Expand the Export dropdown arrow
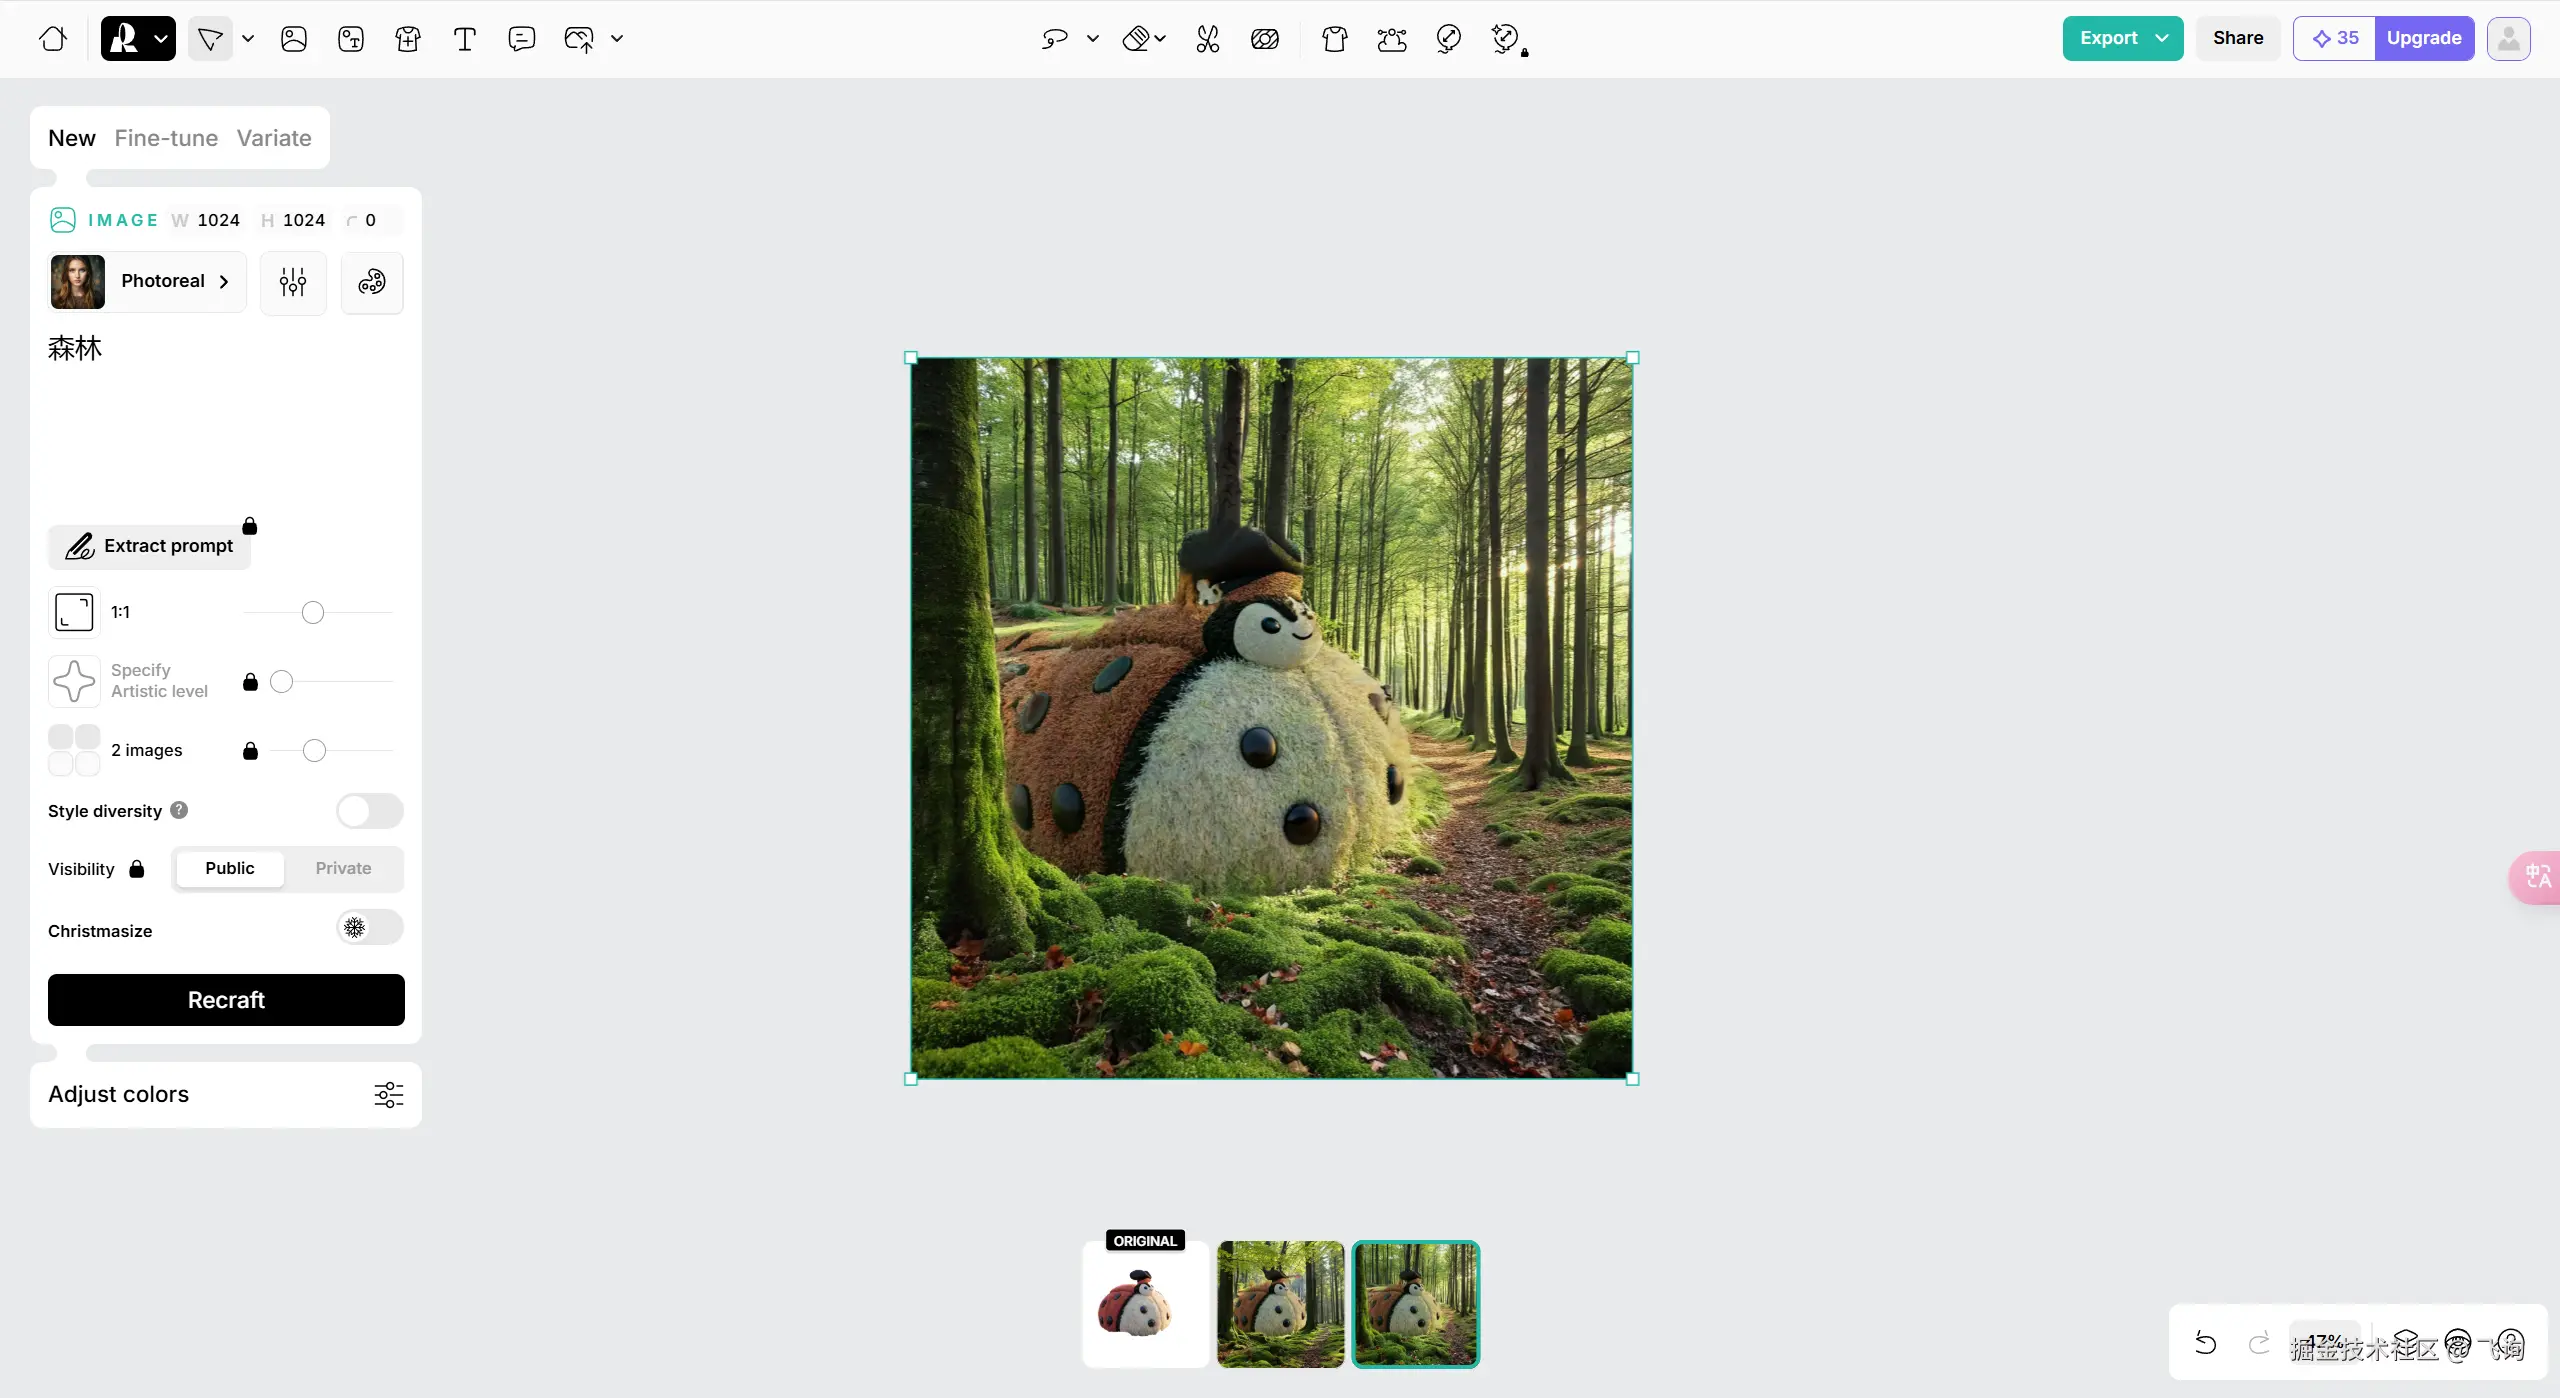Viewport: 2560px width, 1398px height. [2161, 38]
